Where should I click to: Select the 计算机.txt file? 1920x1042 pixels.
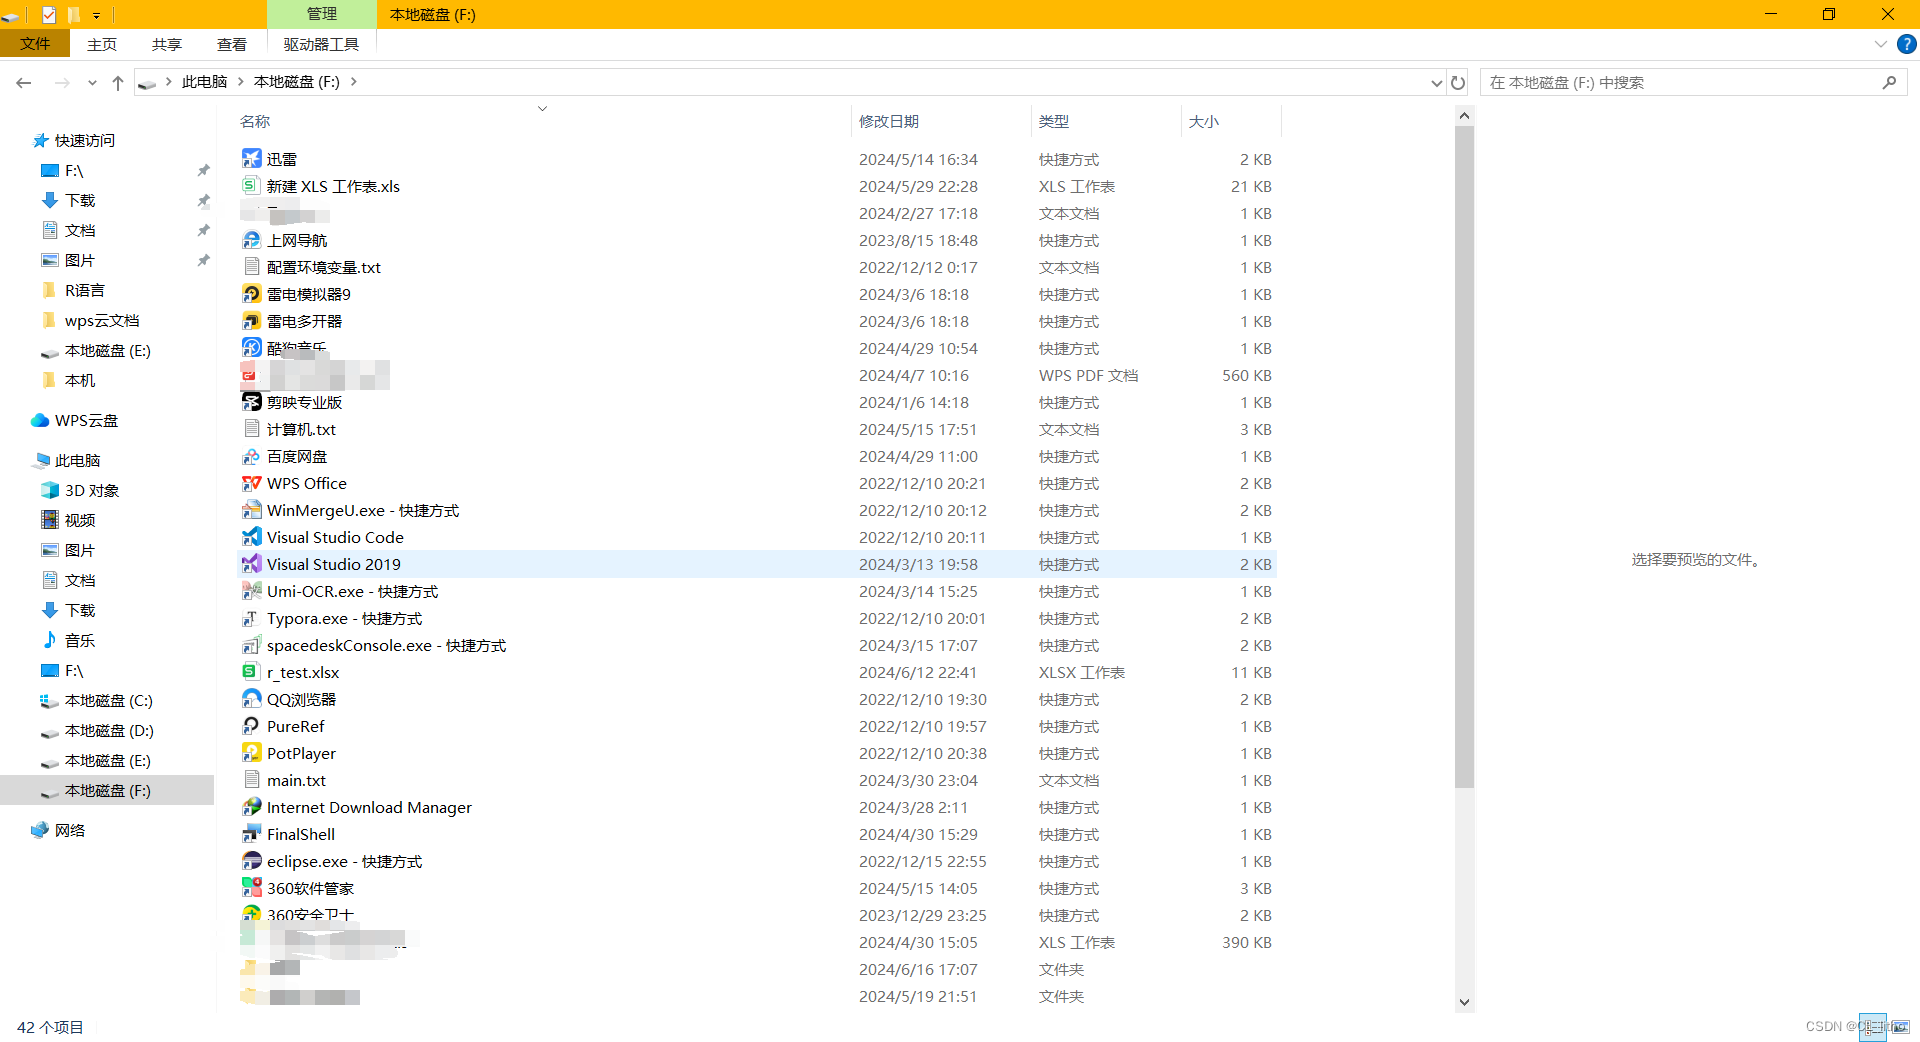301,429
